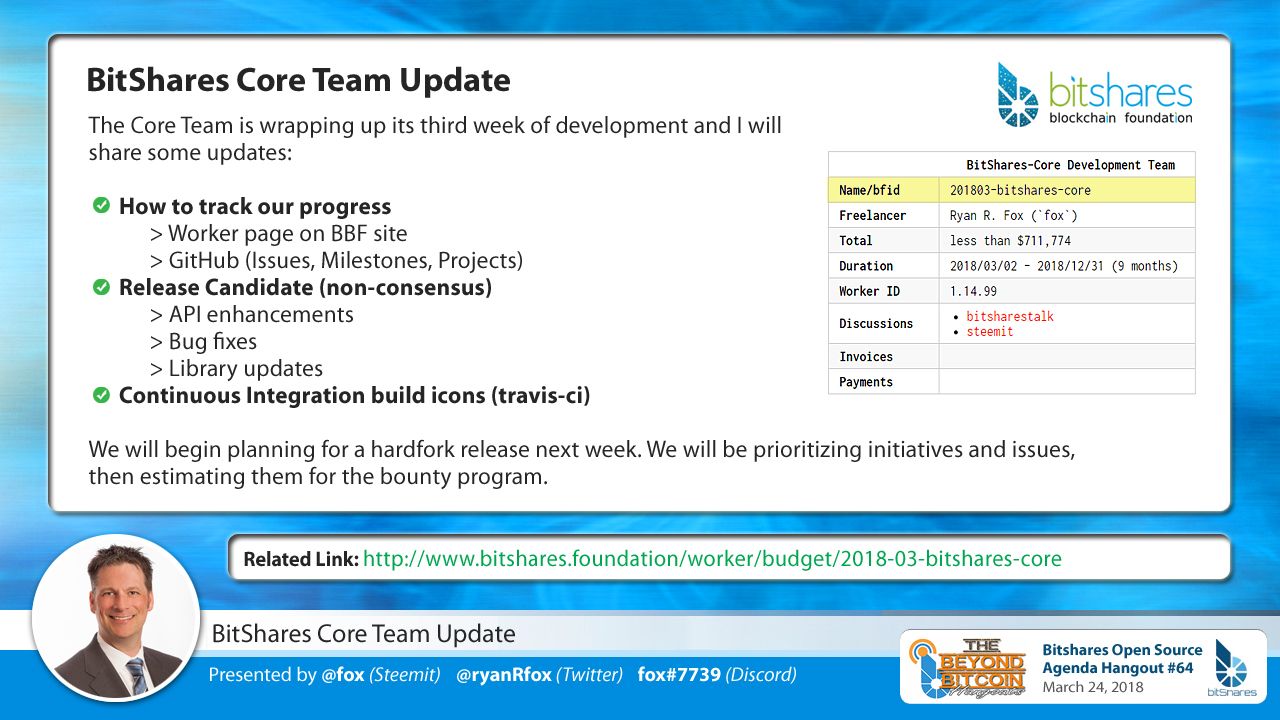Image resolution: width=1280 pixels, height=720 pixels.
Task: Click the presenter portrait photo
Action: click(x=116, y=619)
